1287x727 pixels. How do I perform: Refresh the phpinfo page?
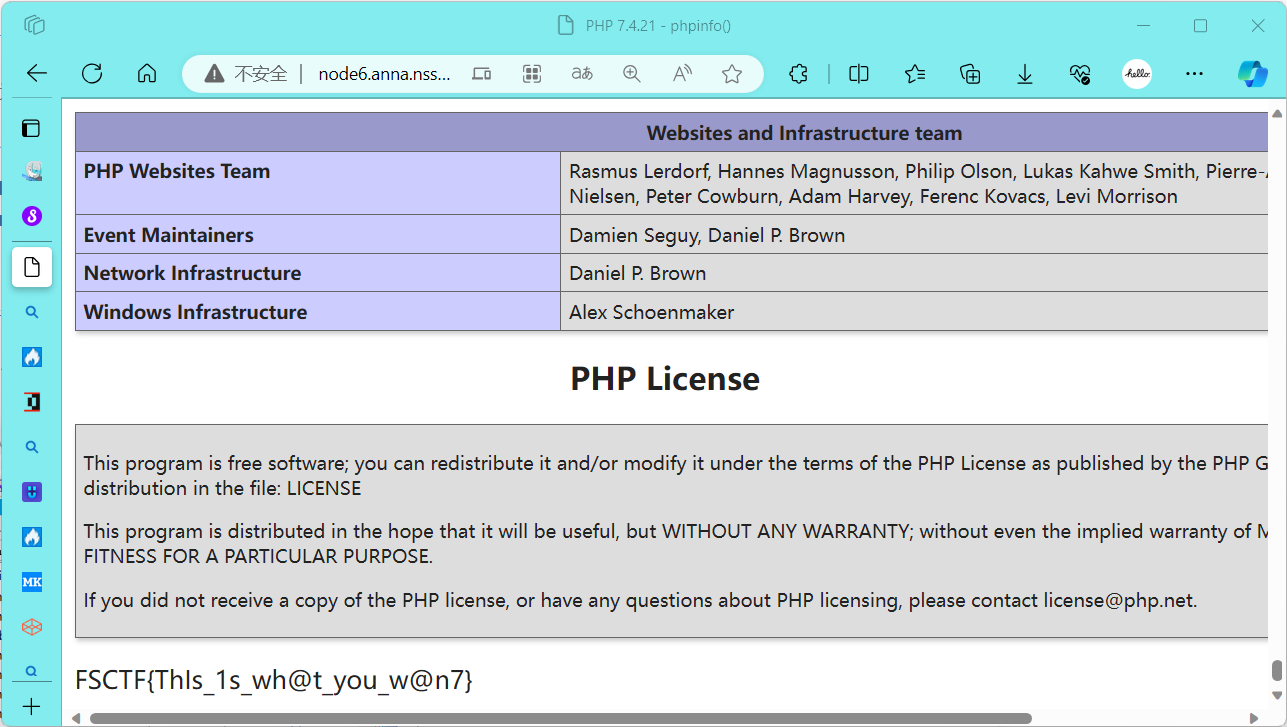(92, 73)
